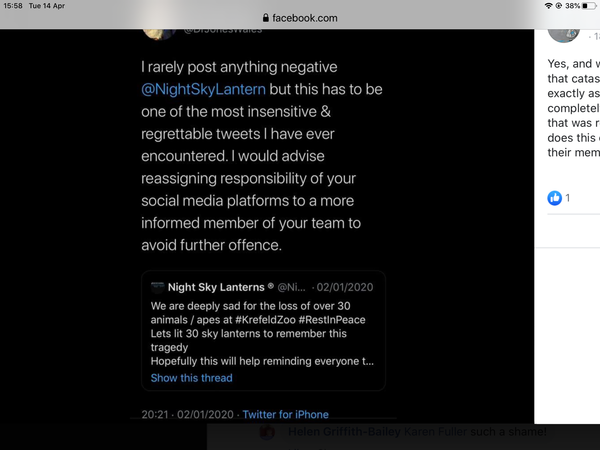Click the like count '1' beside thumbs-up

pyautogui.click(x=567, y=198)
